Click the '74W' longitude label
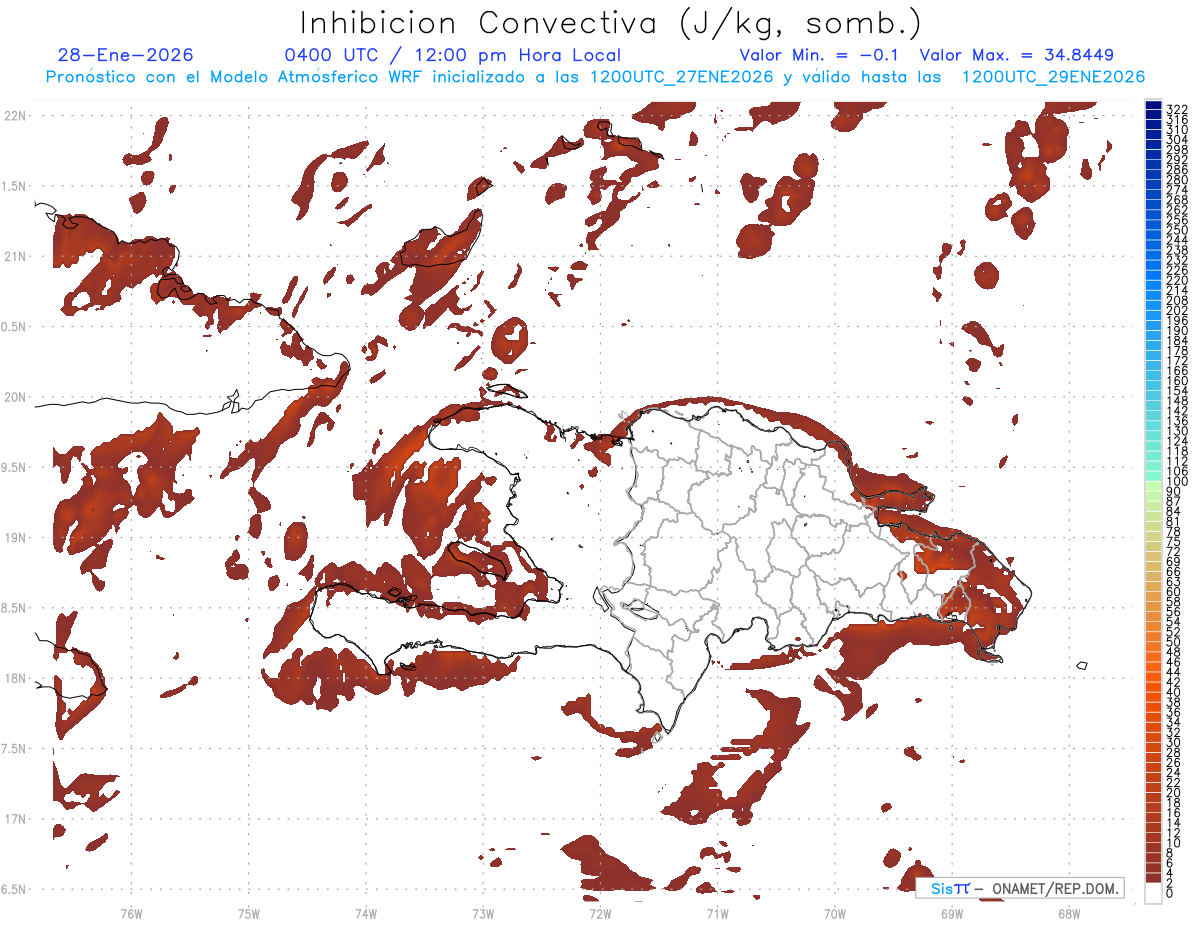Image resolution: width=1200 pixels, height=927 pixels. click(x=365, y=913)
